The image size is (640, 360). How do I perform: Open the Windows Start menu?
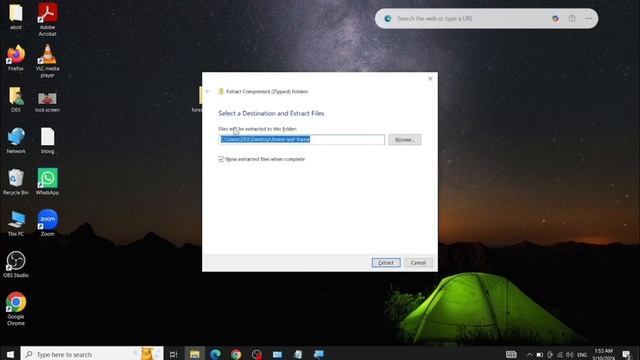[x=10, y=354]
